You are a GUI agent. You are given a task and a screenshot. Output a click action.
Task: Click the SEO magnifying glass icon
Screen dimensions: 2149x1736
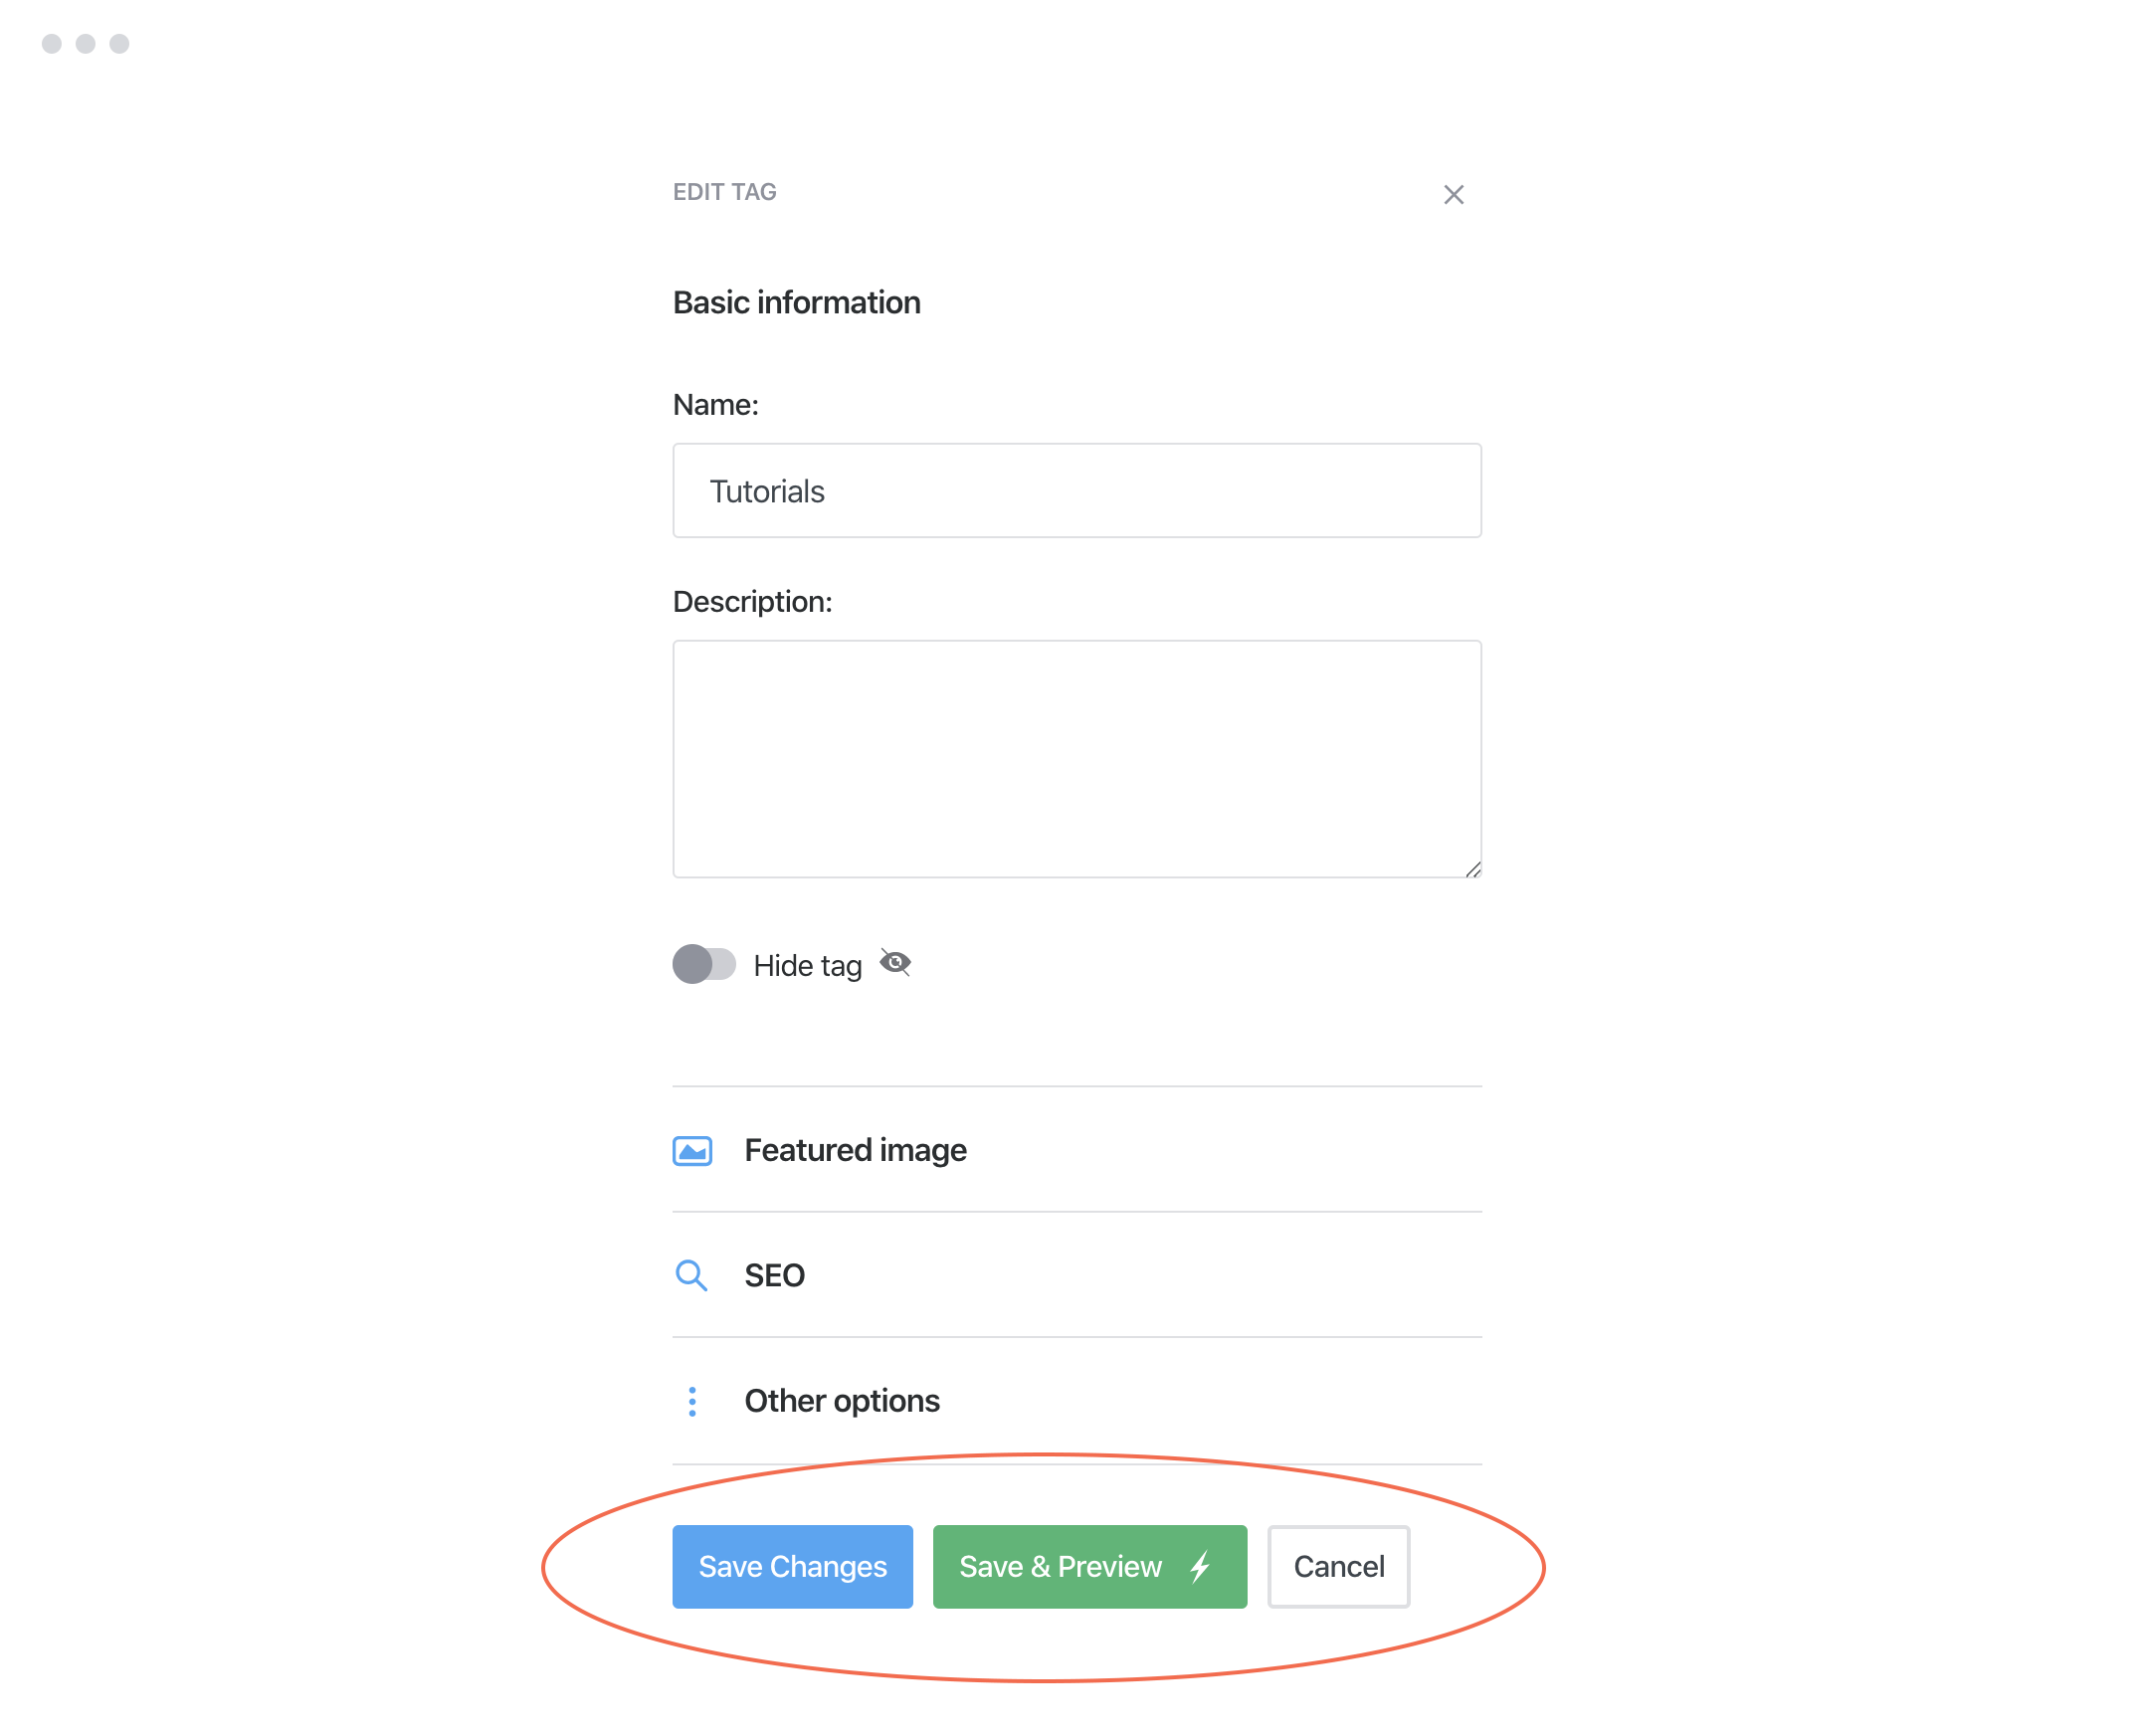[x=693, y=1276]
